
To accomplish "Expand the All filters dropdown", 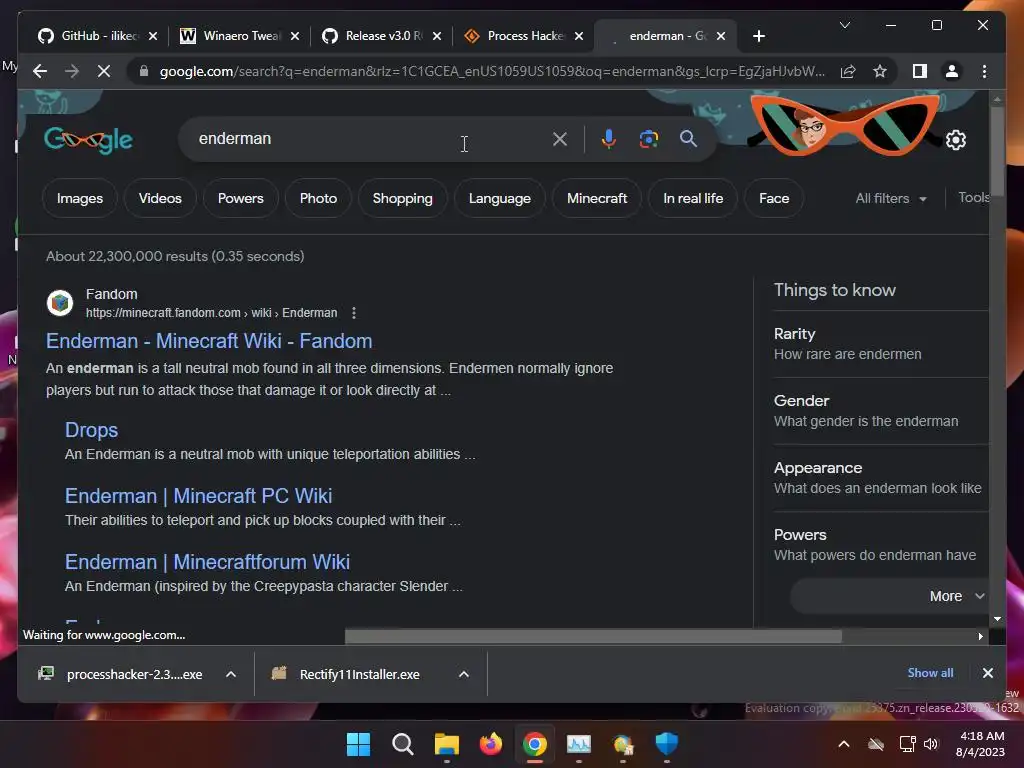I will tap(891, 199).
